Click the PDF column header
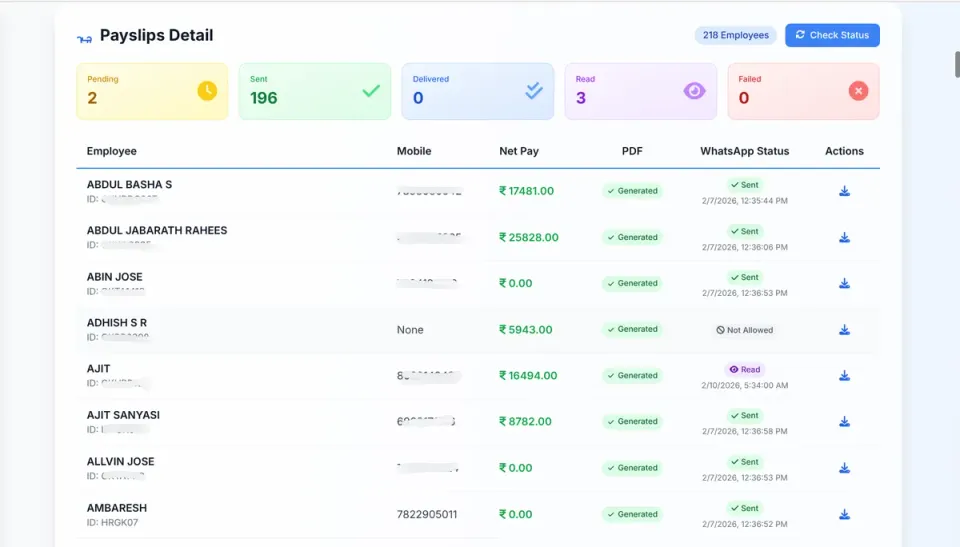Viewport: 960px width, 547px height. click(632, 151)
